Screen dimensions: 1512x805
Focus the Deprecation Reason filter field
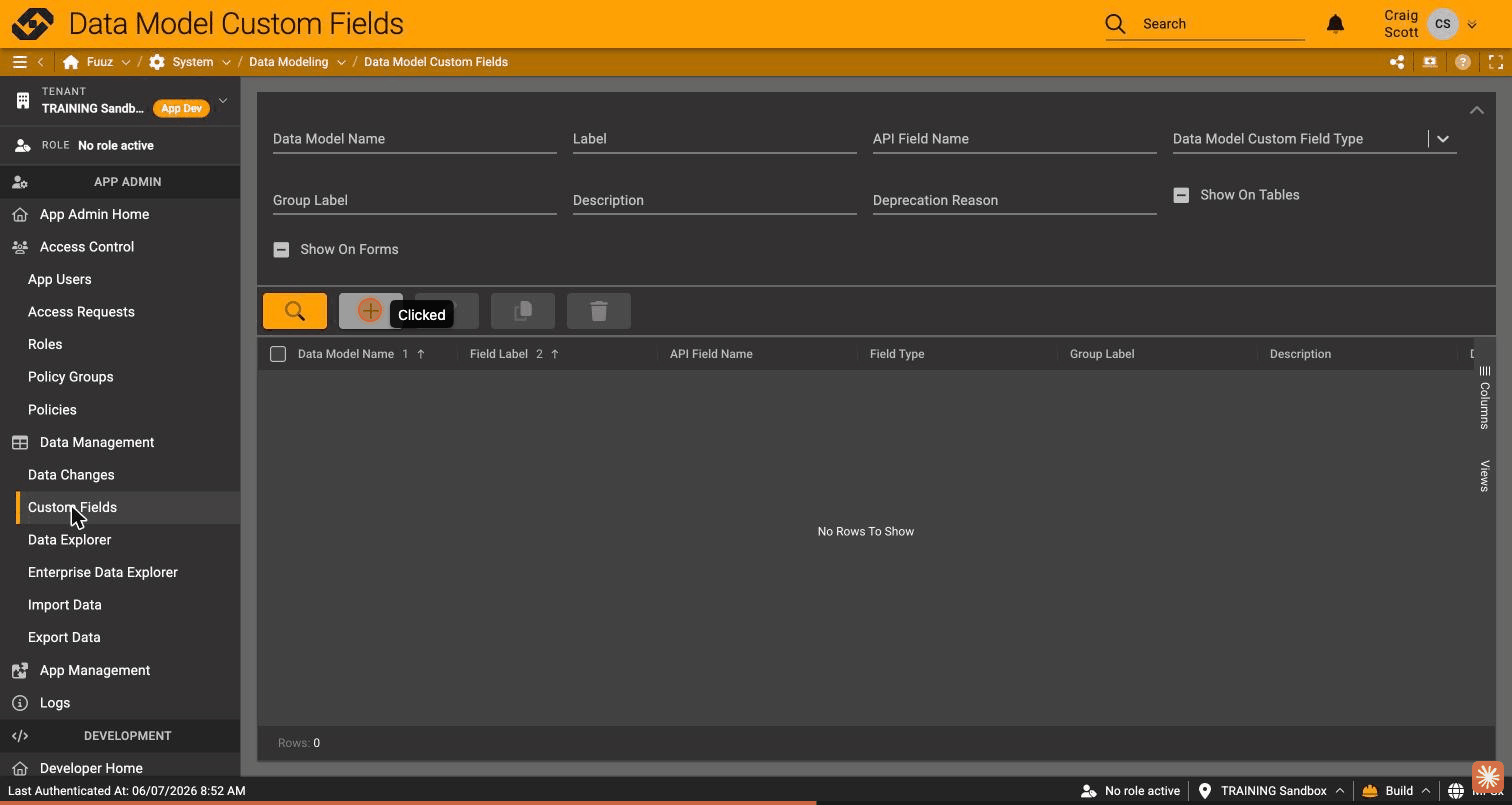1014,200
